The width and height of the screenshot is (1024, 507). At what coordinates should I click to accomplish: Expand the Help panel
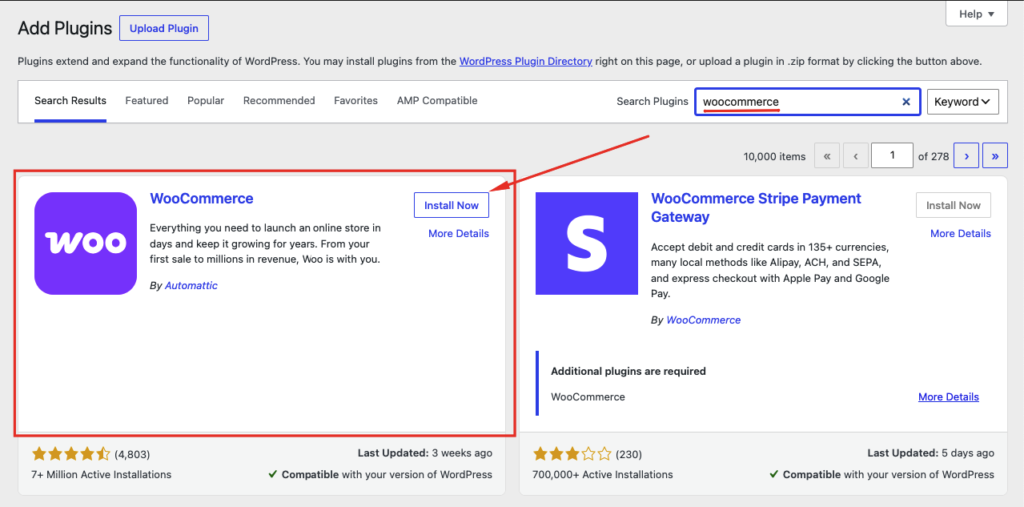click(x=977, y=14)
